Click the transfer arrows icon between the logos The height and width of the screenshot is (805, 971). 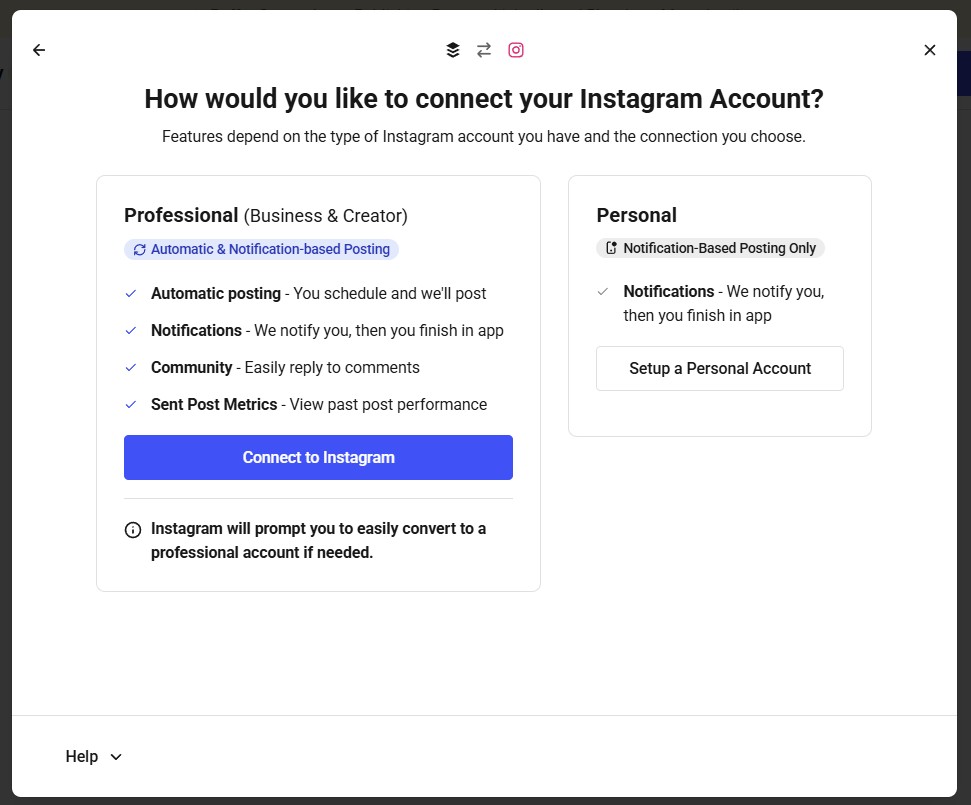pos(484,49)
